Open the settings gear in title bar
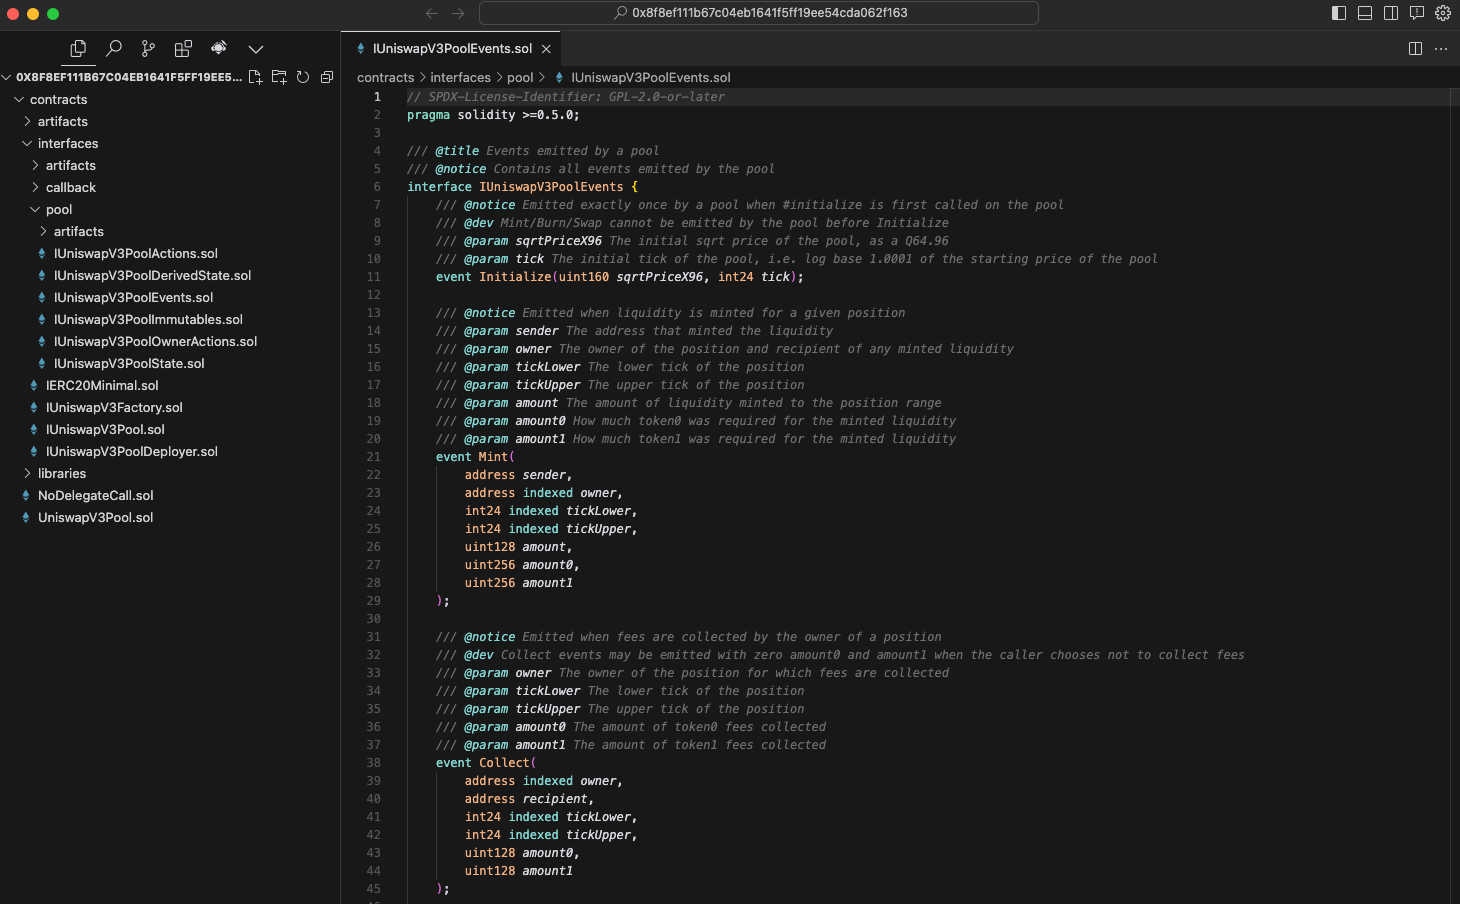Image resolution: width=1460 pixels, height=904 pixels. click(x=1443, y=13)
